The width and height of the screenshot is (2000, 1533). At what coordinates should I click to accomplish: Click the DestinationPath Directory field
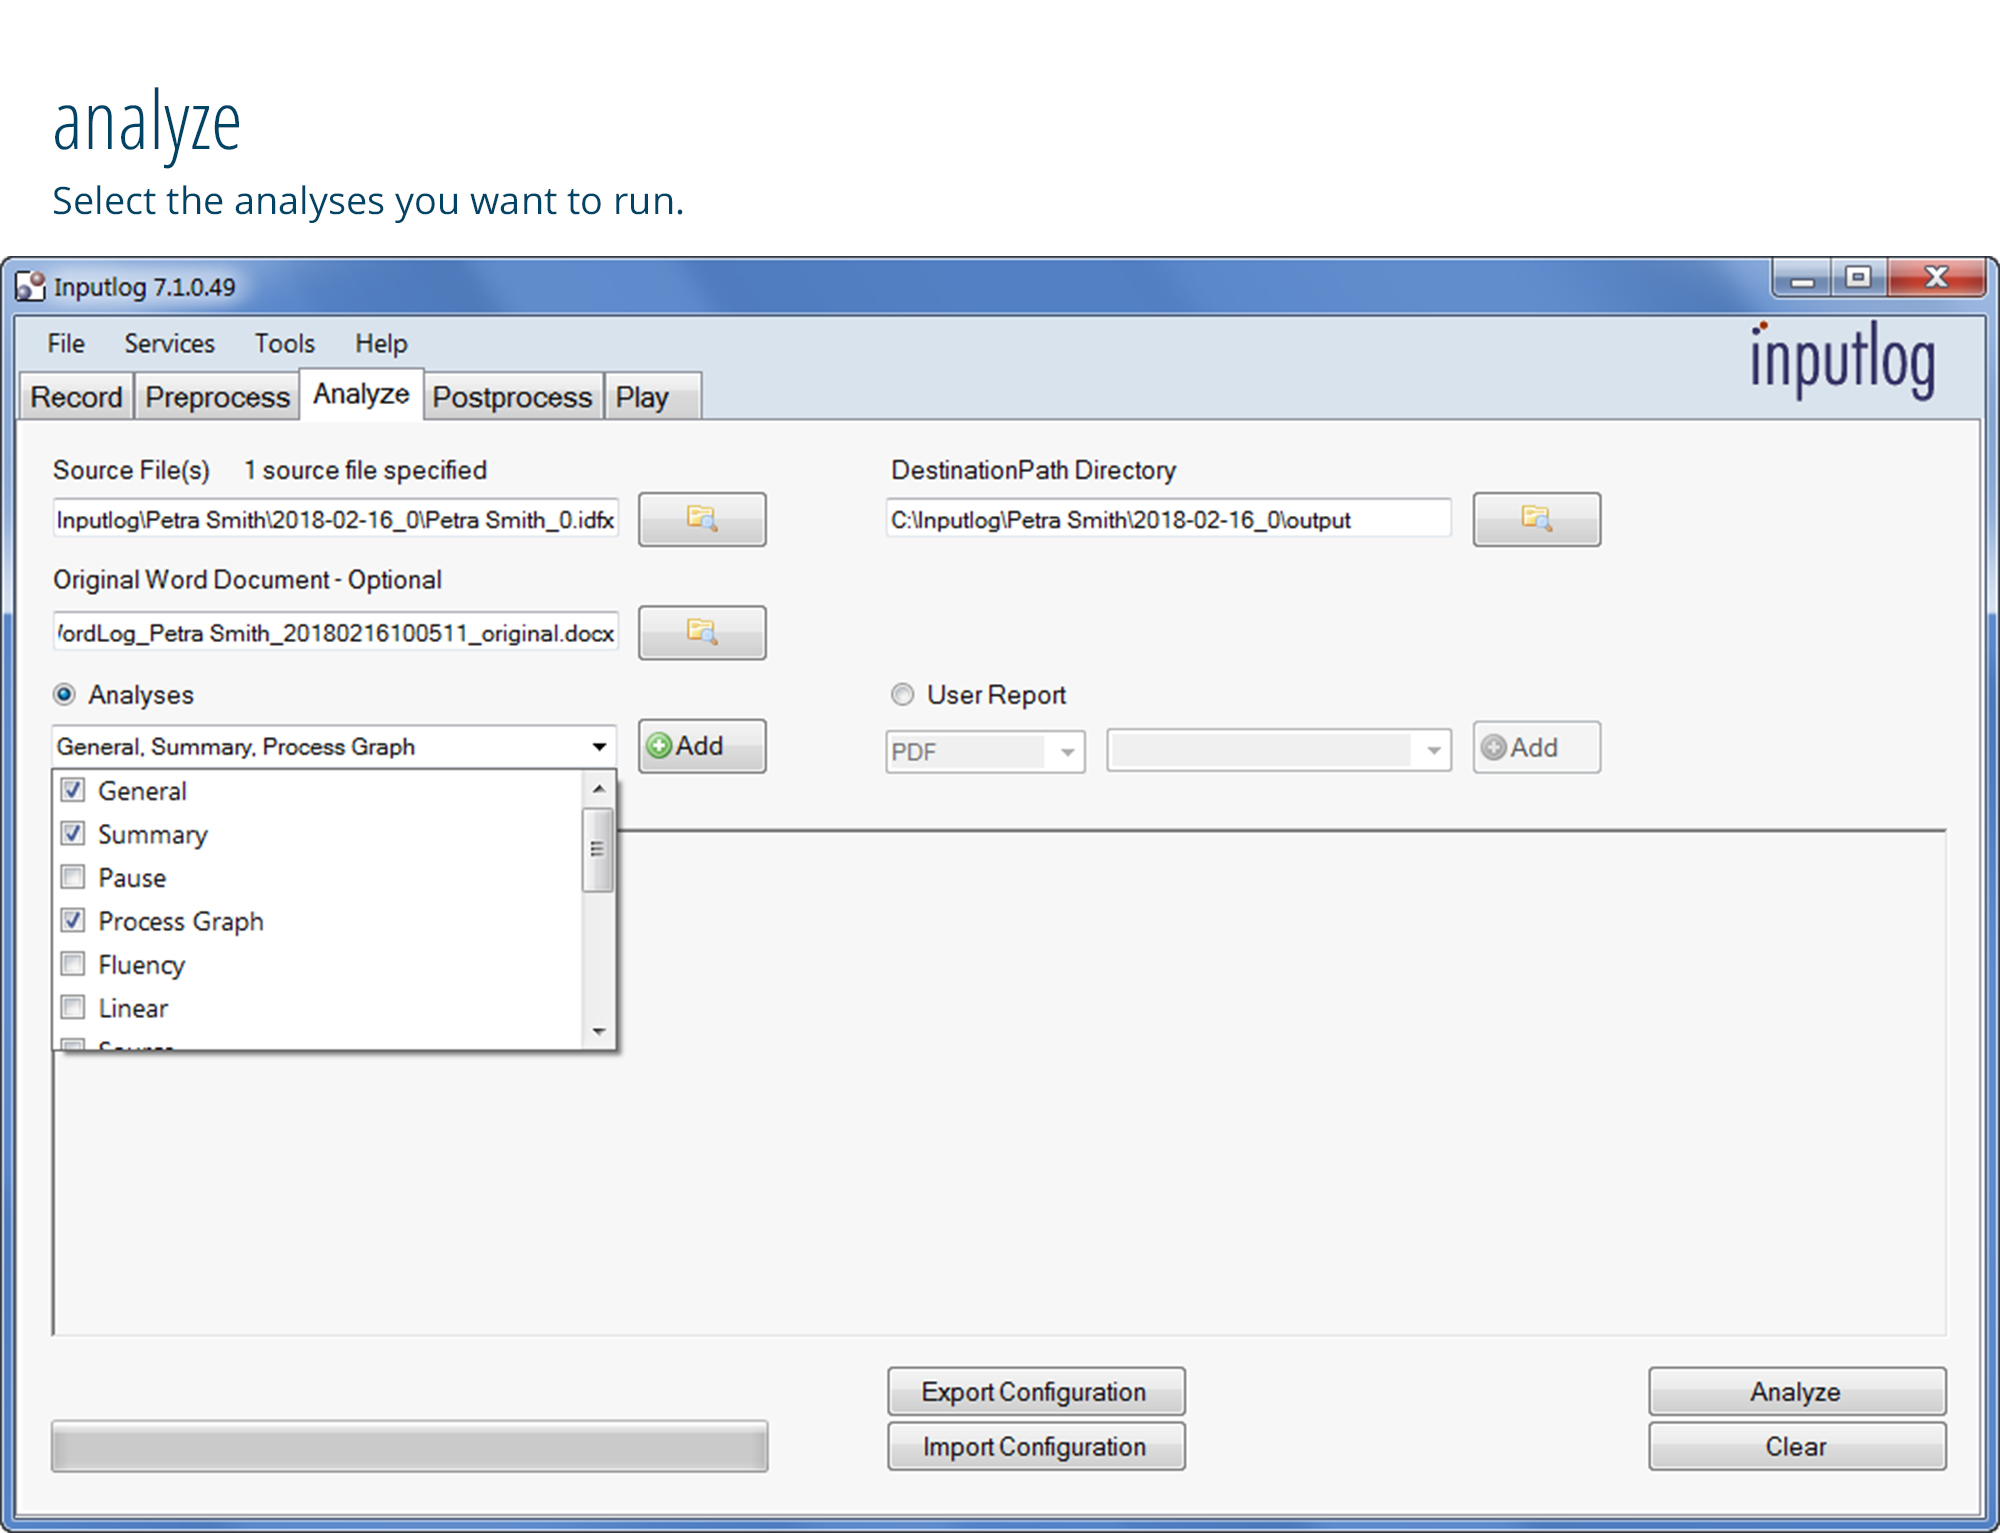pos(1168,519)
